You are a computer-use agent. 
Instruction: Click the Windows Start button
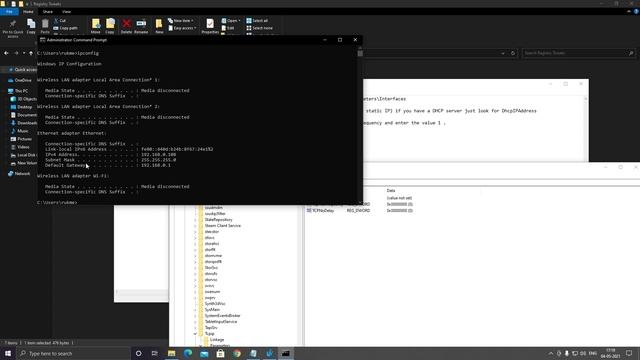coord(8,353)
